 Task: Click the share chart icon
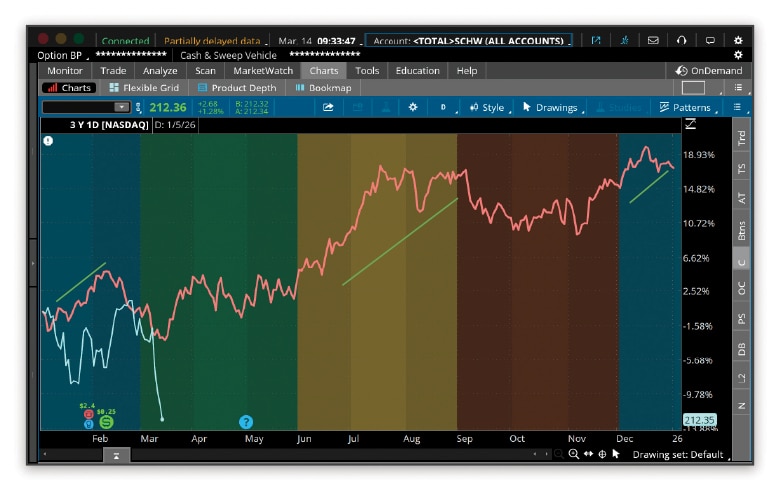(328, 107)
